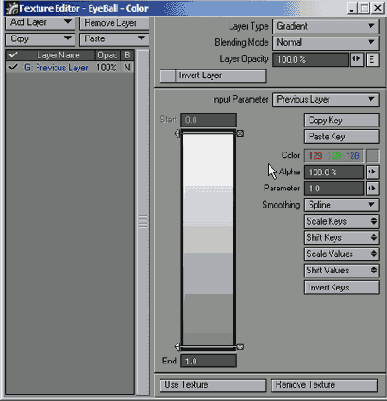Screen dimensions: 387x401
Task: Expand the Smoothing Spline dropdown
Action: (342, 205)
